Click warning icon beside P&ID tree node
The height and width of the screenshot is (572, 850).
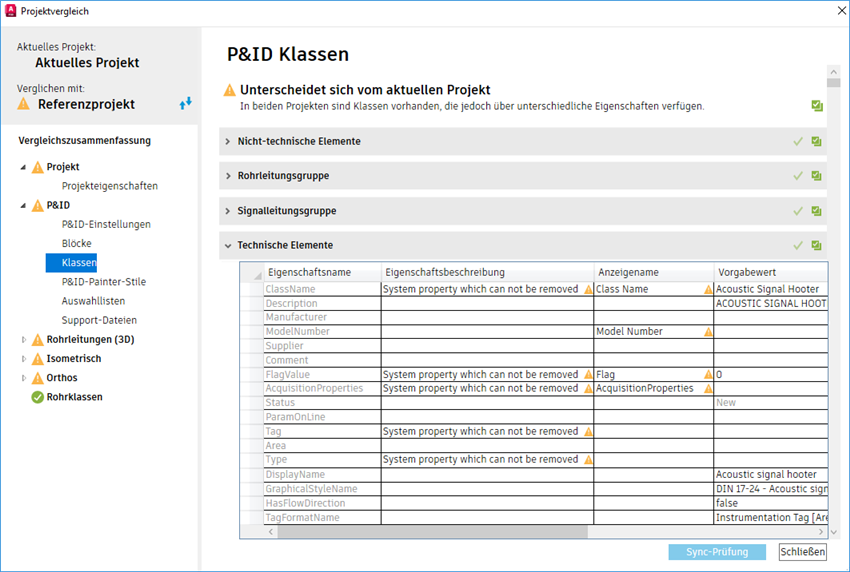(37, 205)
